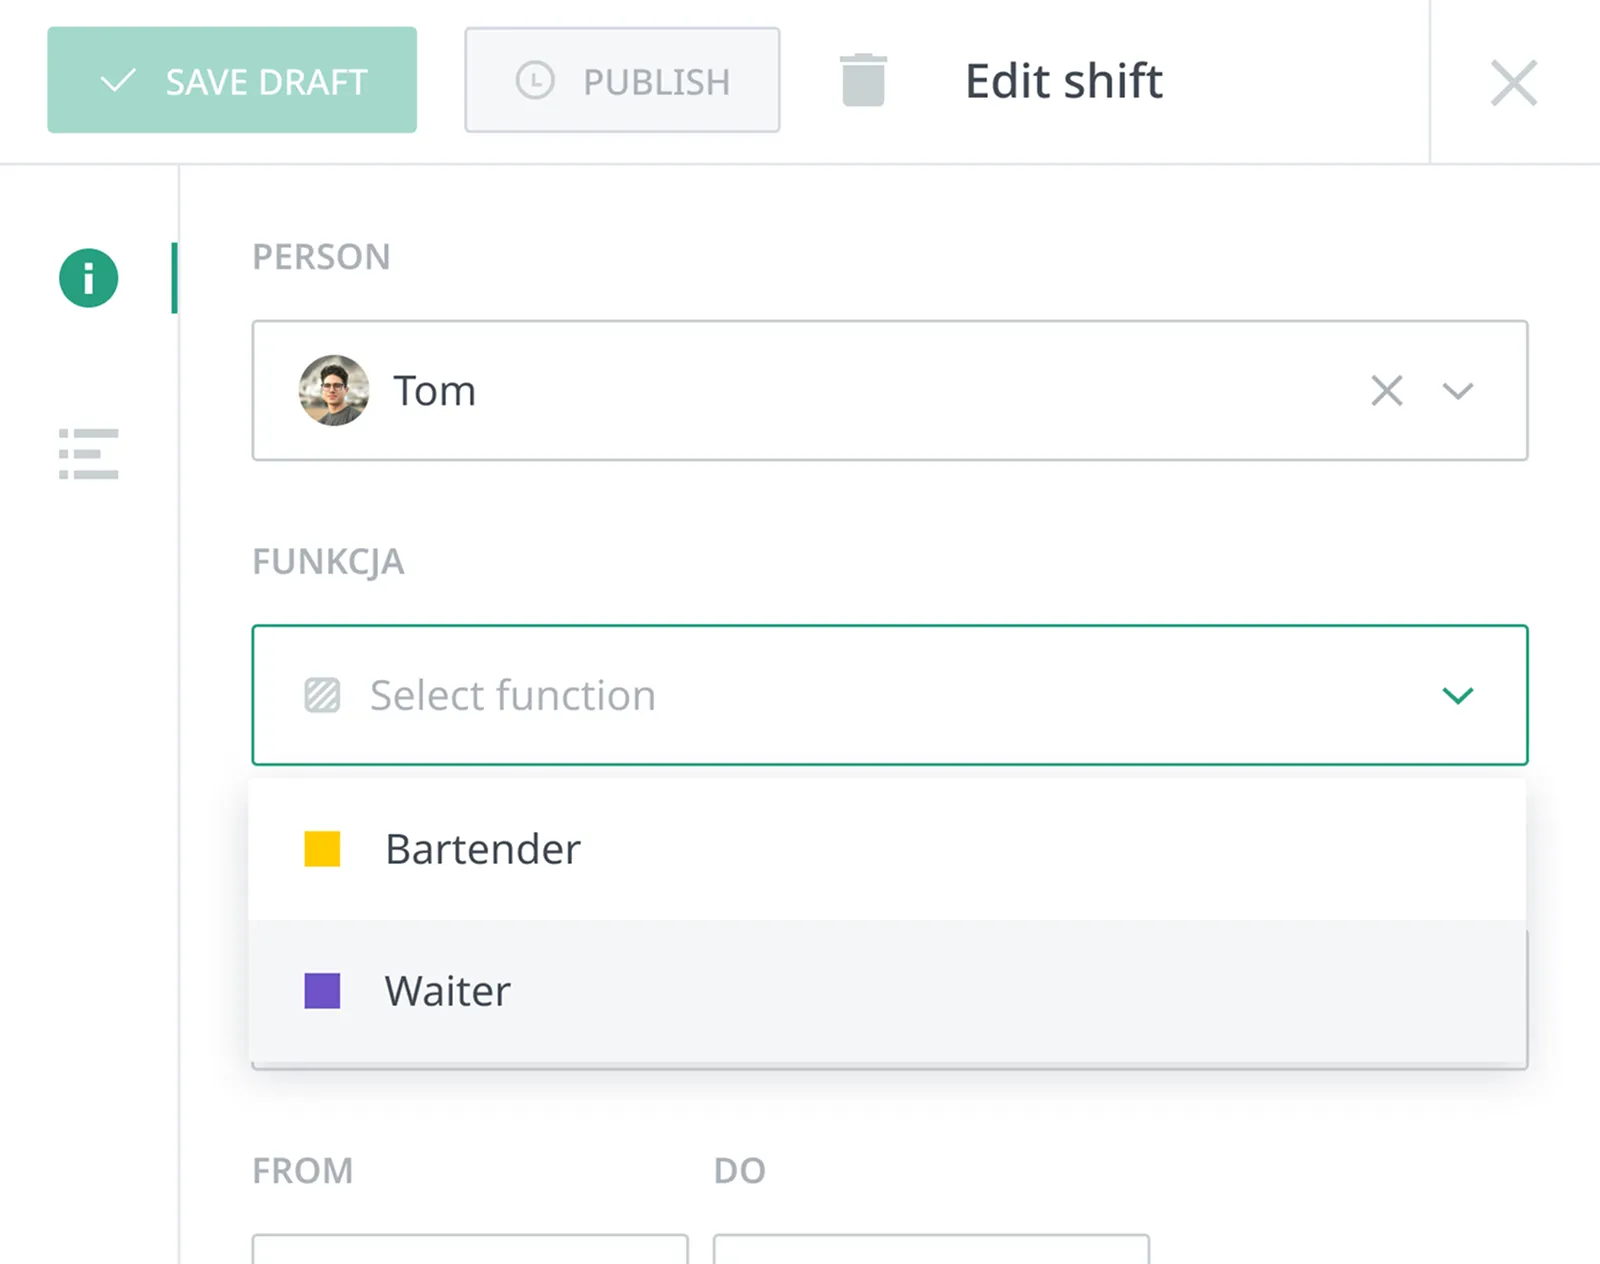Click the trash delete shift icon
This screenshot has height=1264, width=1600.
[863, 80]
